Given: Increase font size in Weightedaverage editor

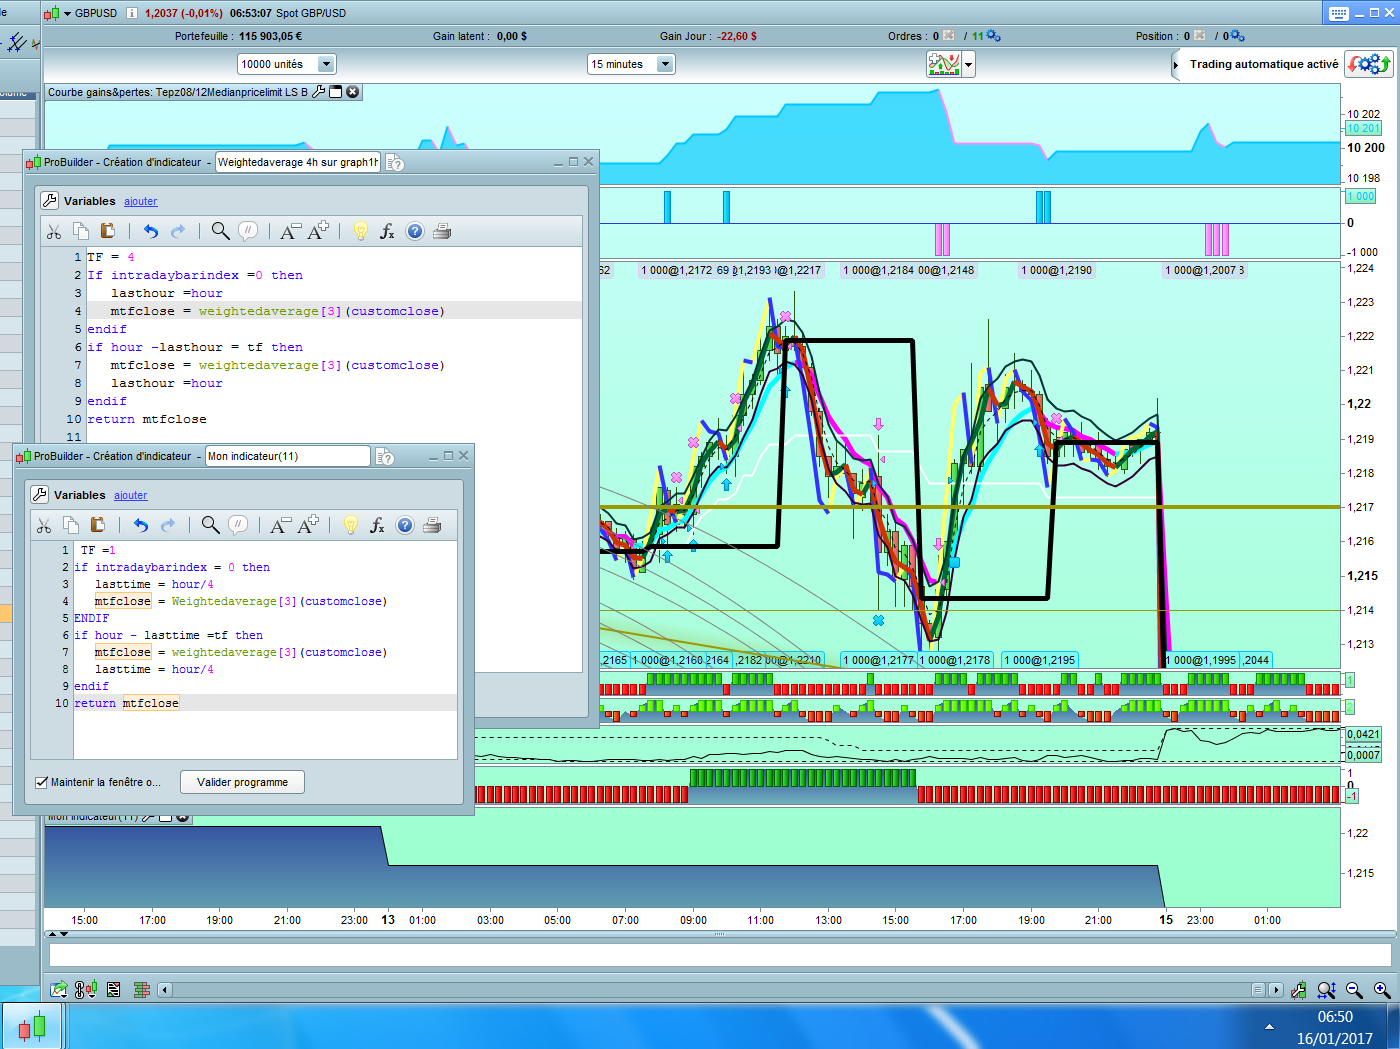Looking at the screenshot, I should tap(318, 232).
